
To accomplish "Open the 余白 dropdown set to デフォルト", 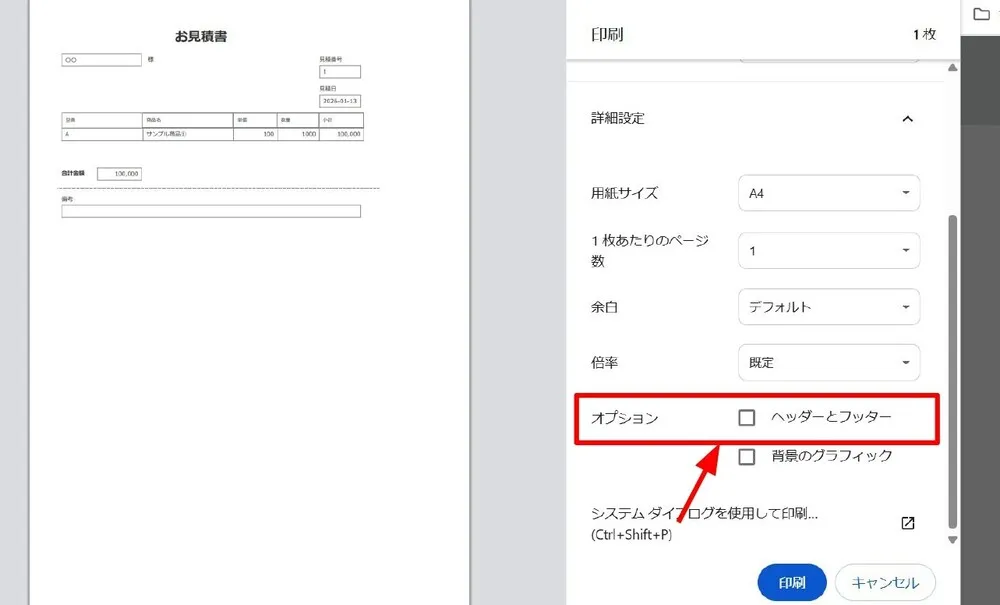I will tap(828, 307).
